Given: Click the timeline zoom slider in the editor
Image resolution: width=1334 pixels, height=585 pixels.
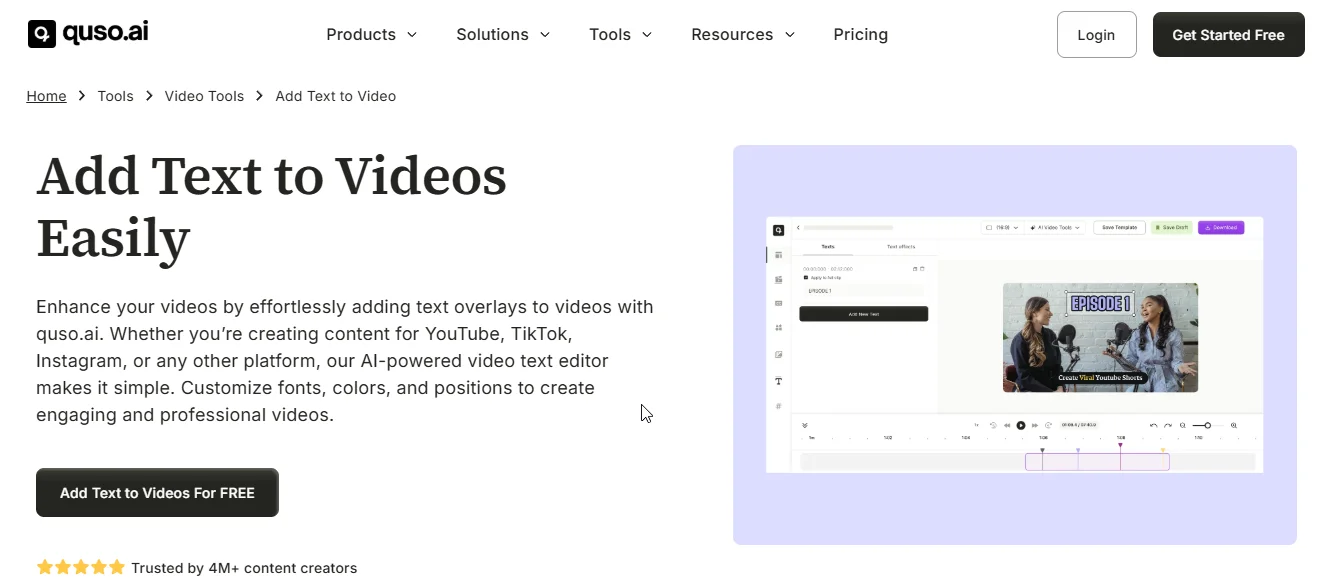Looking at the screenshot, I should (x=1208, y=425).
